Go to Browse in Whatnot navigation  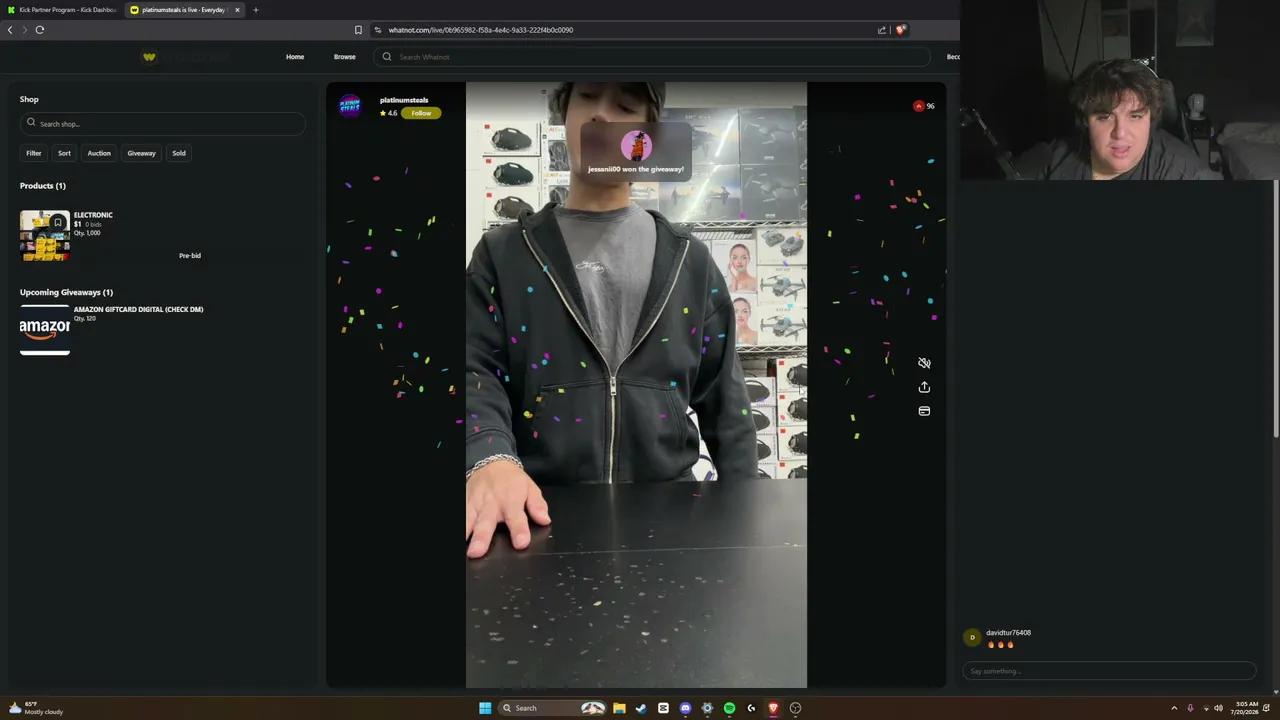pyautogui.click(x=345, y=57)
